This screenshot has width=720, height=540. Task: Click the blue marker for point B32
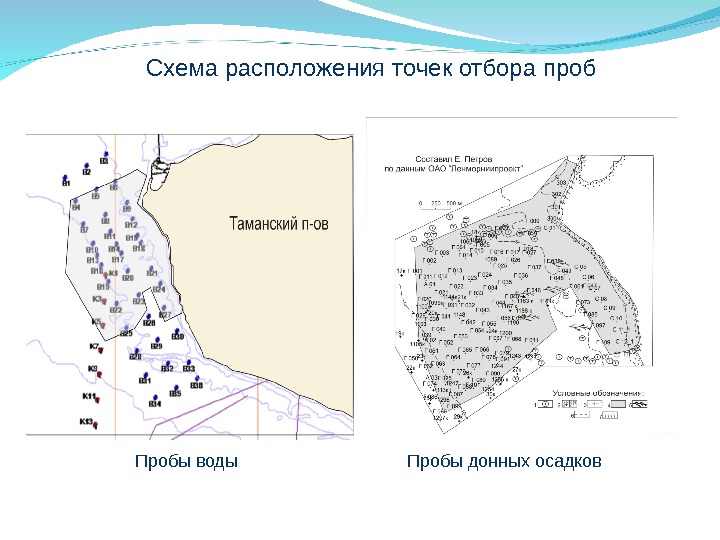(x=168, y=363)
